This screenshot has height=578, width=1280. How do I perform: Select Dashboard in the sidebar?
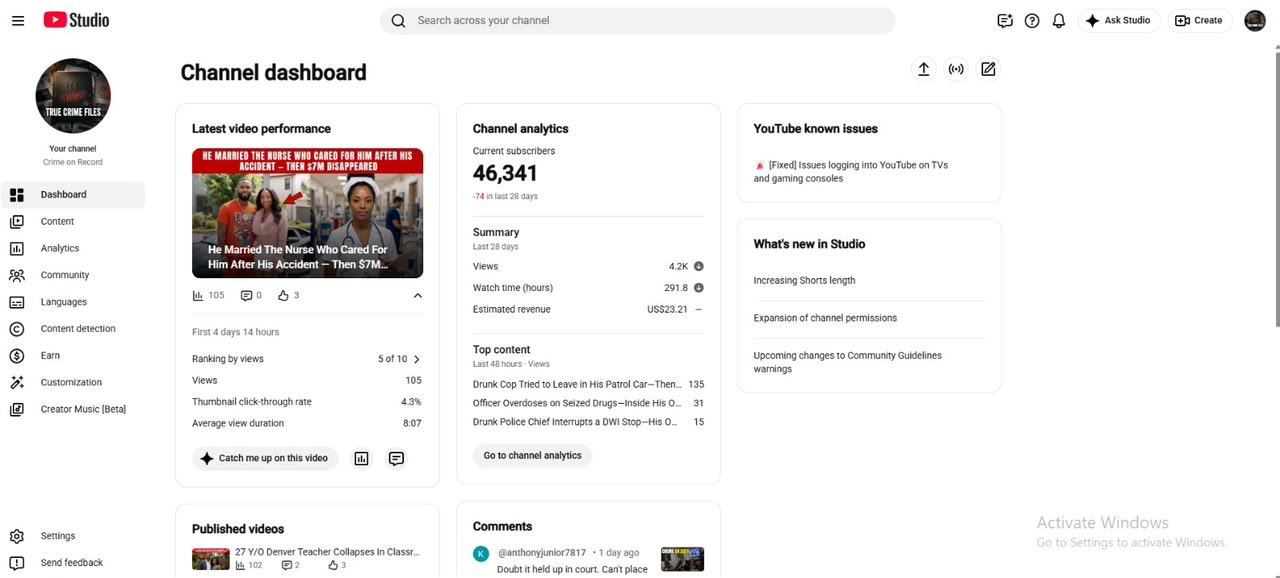pyautogui.click(x=73, y=195)
